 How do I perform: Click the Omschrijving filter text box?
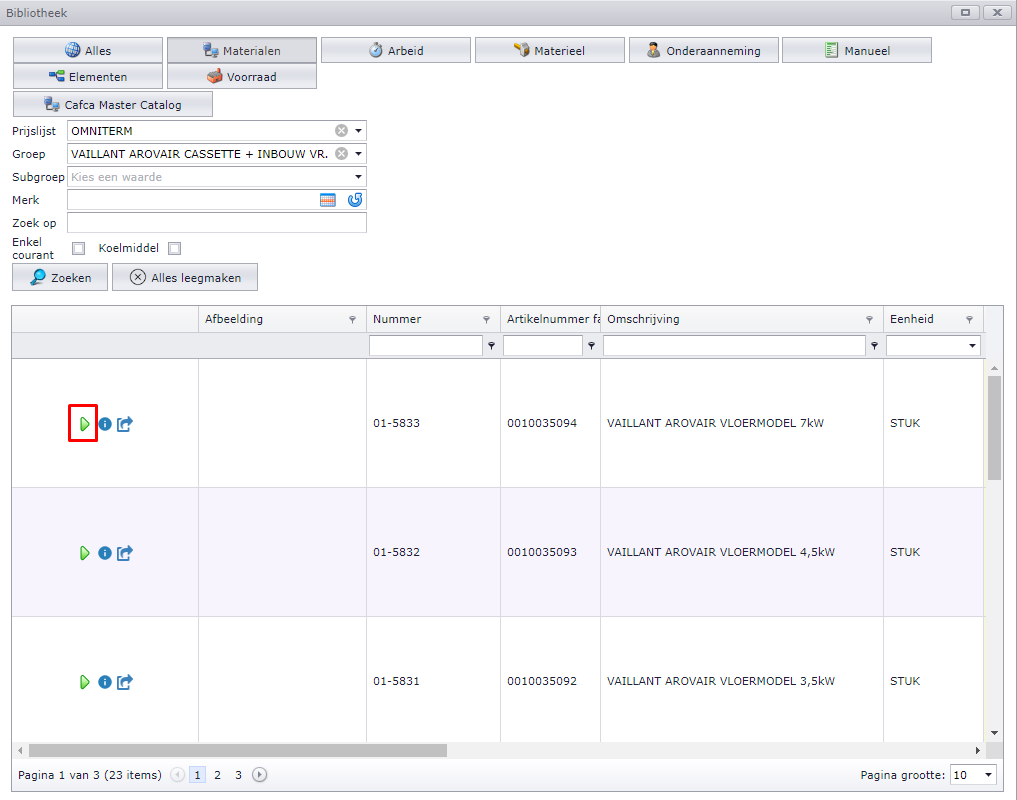point(734,346)
